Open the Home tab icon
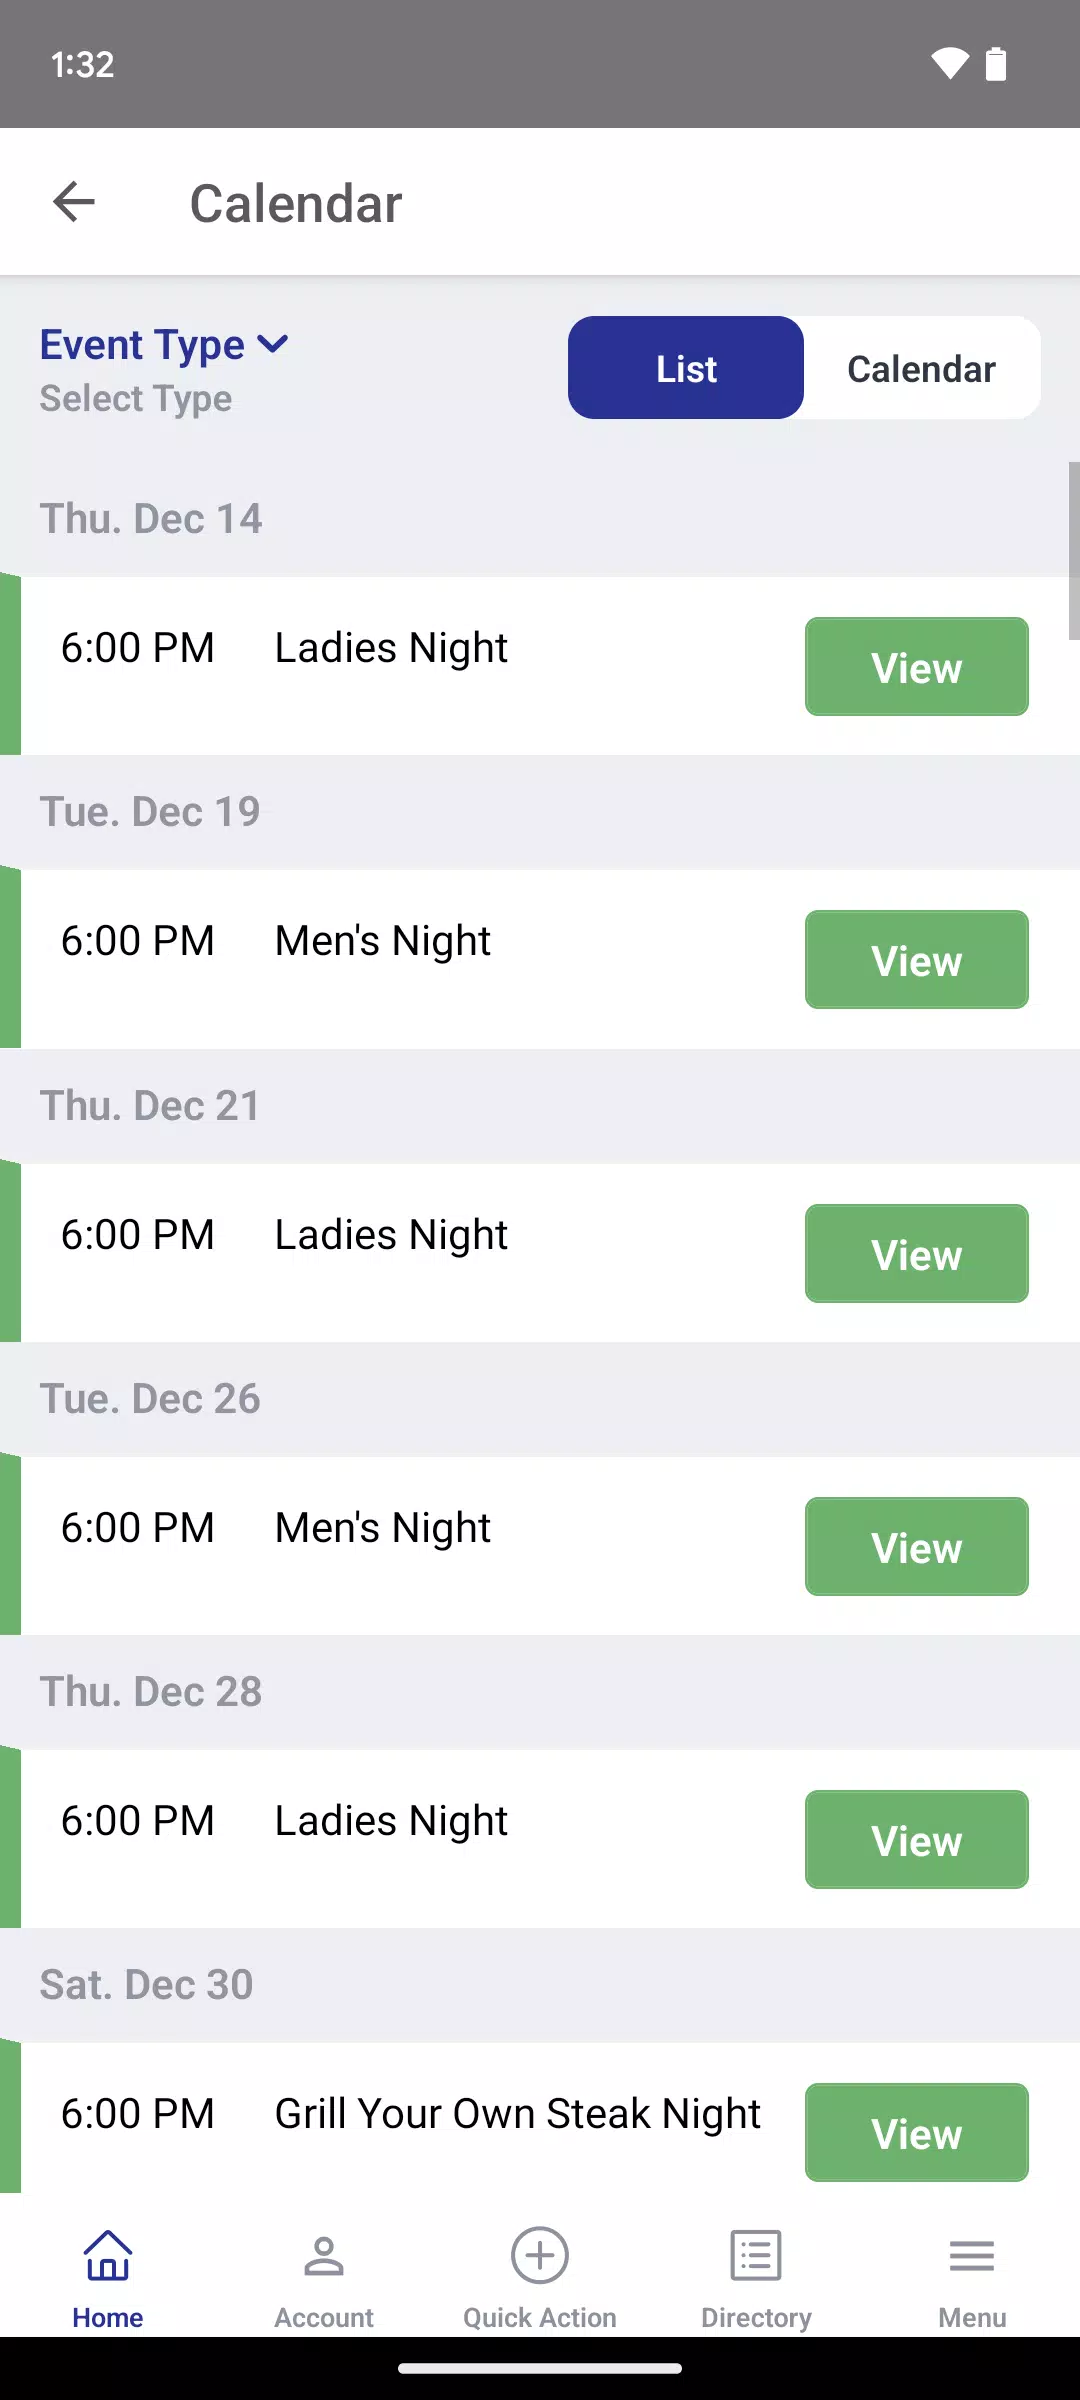 (x=108, y=2256)
